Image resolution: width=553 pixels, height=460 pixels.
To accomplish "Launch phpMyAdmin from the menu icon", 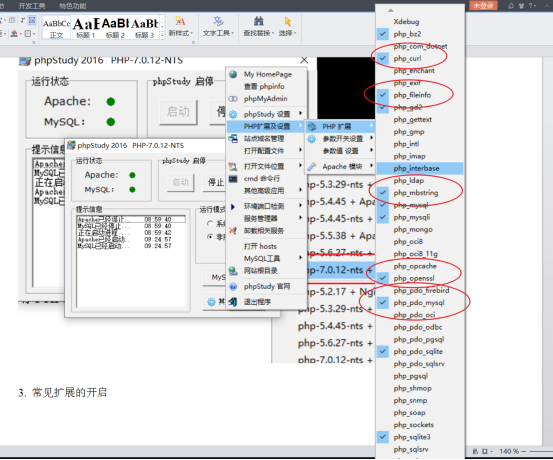I will pos(233,99).
